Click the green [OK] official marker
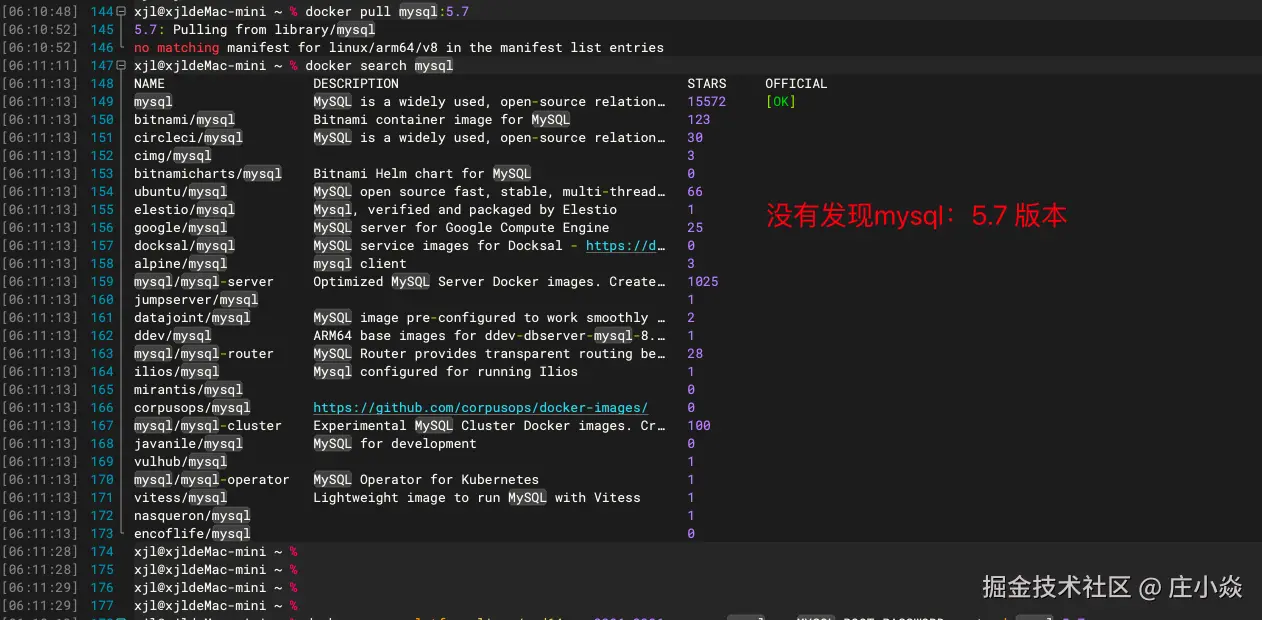 [780, 102]
